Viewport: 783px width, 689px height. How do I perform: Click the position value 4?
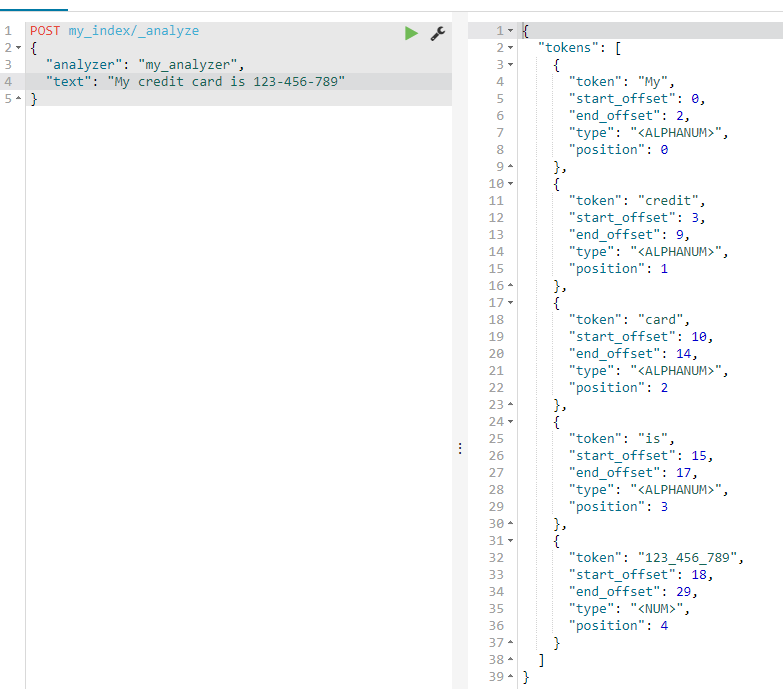pos(664,626)
